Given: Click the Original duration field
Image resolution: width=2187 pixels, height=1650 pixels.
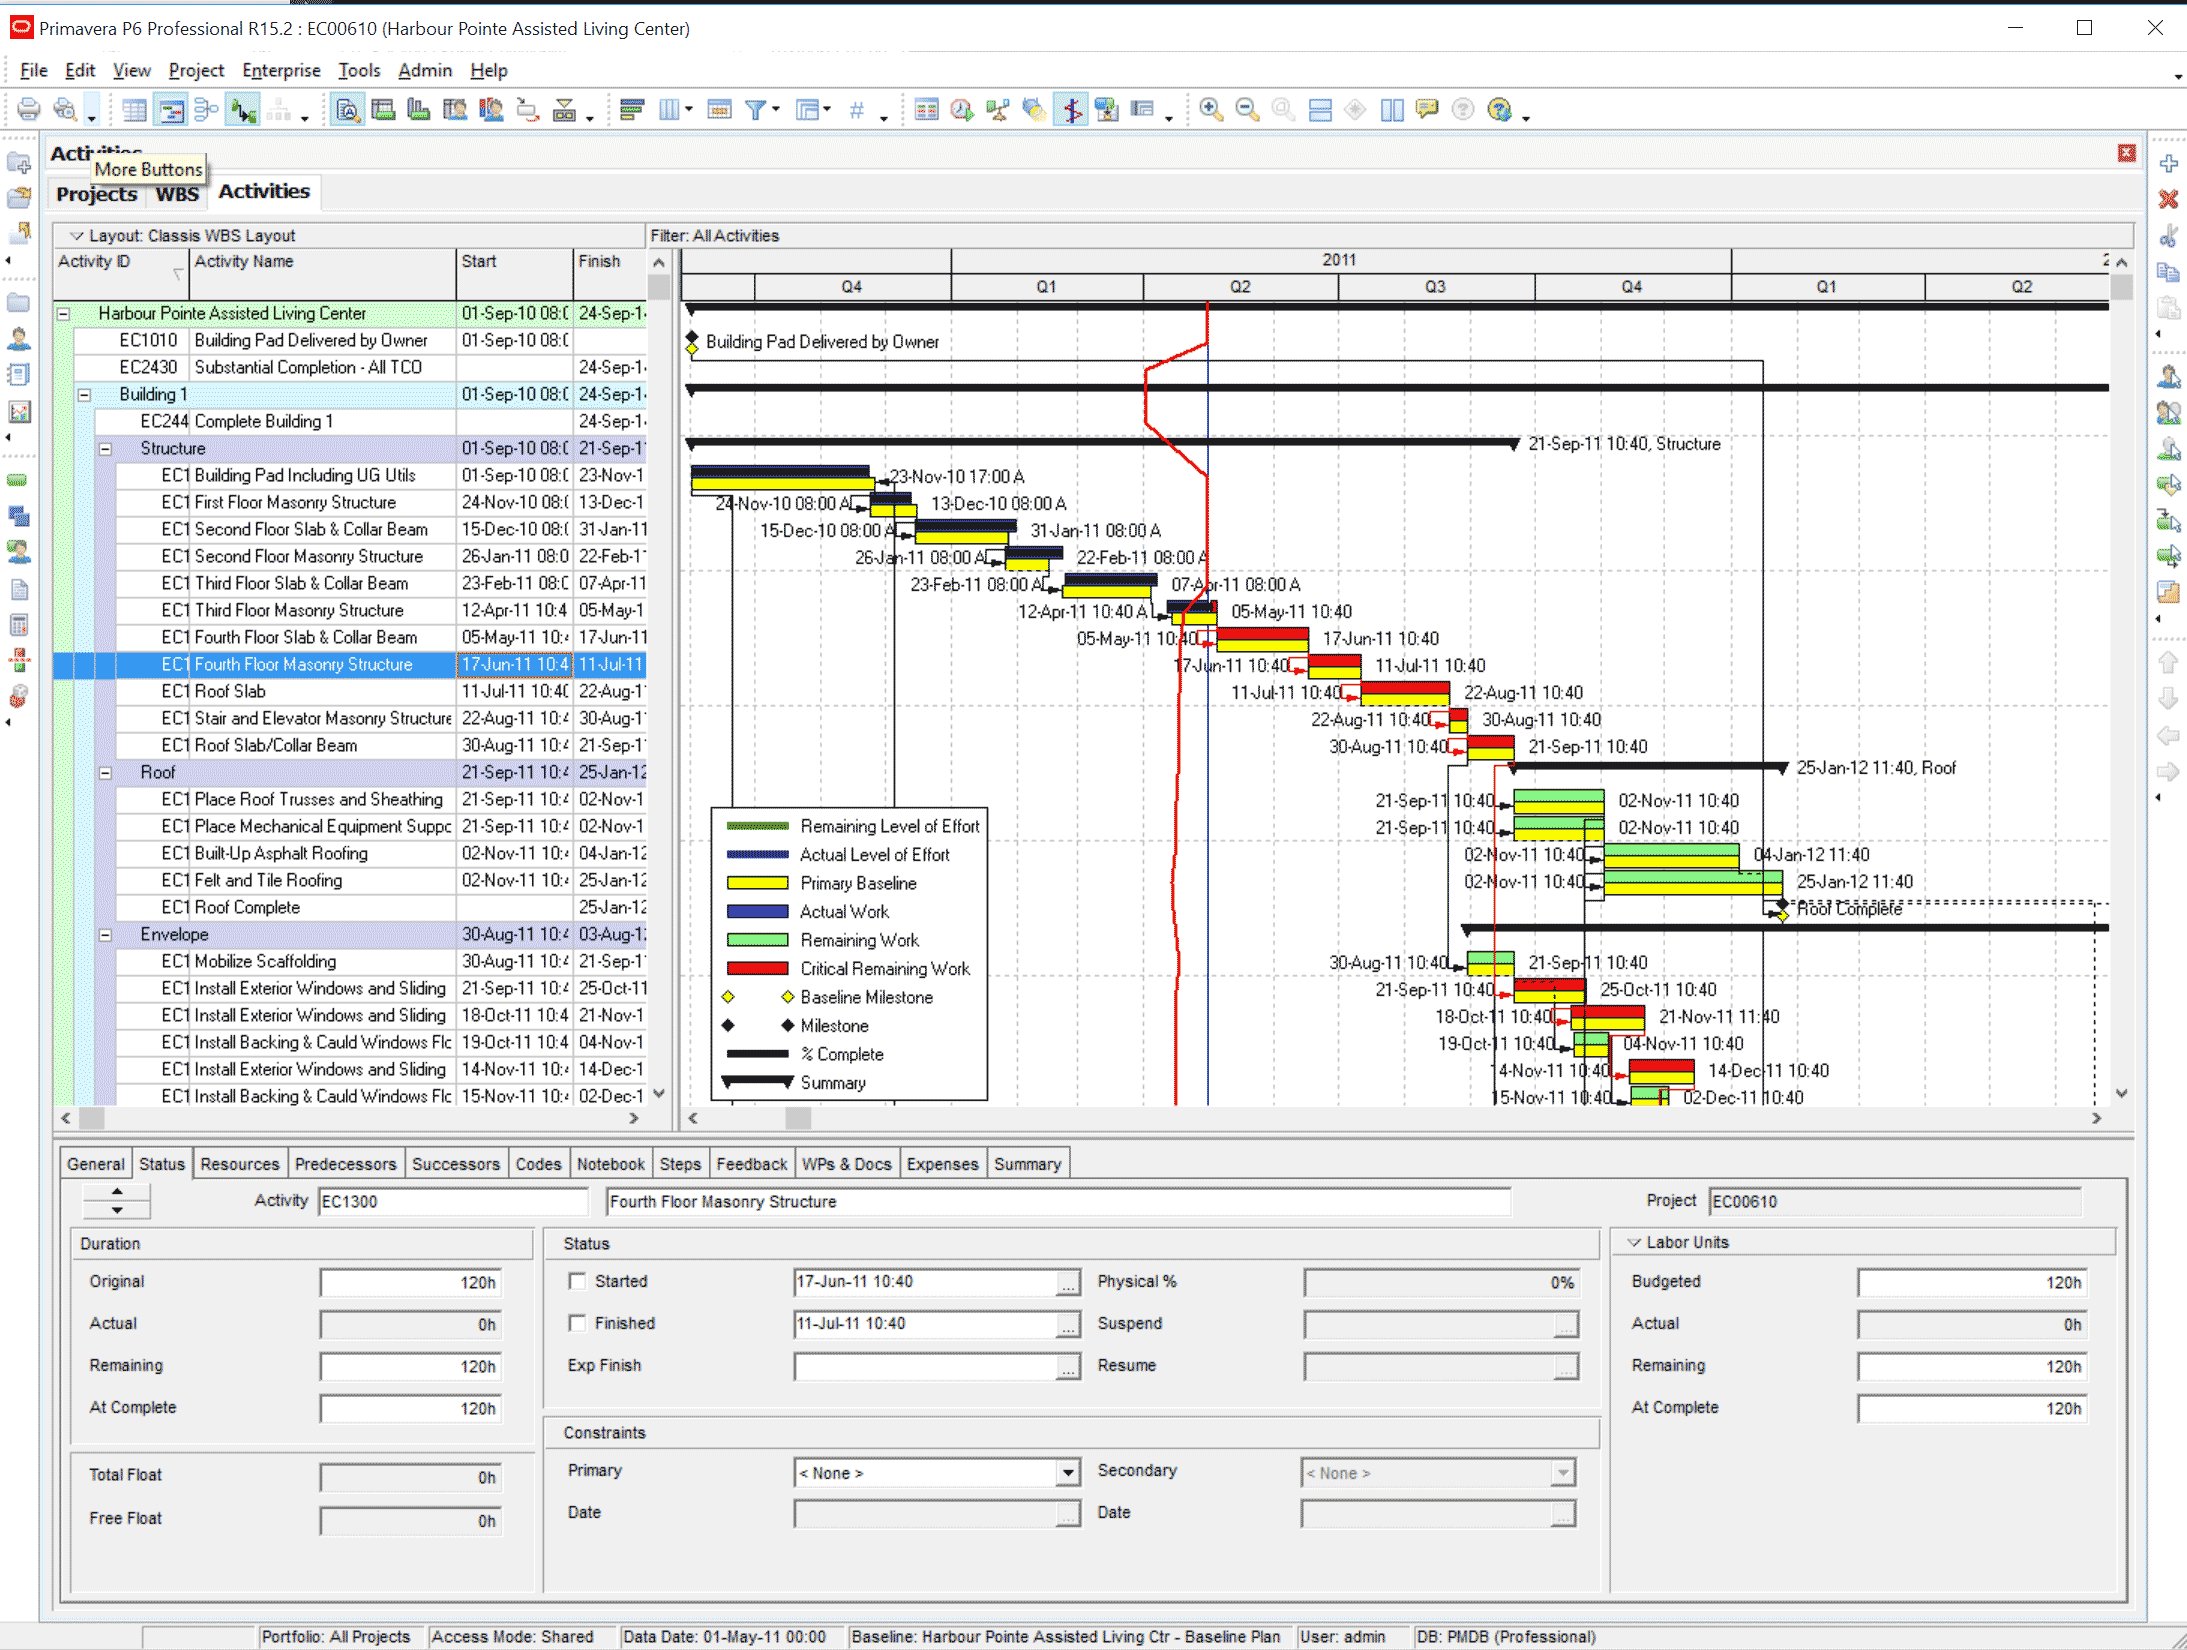Looking at the screenshot, I should (x=410, y=1282).
